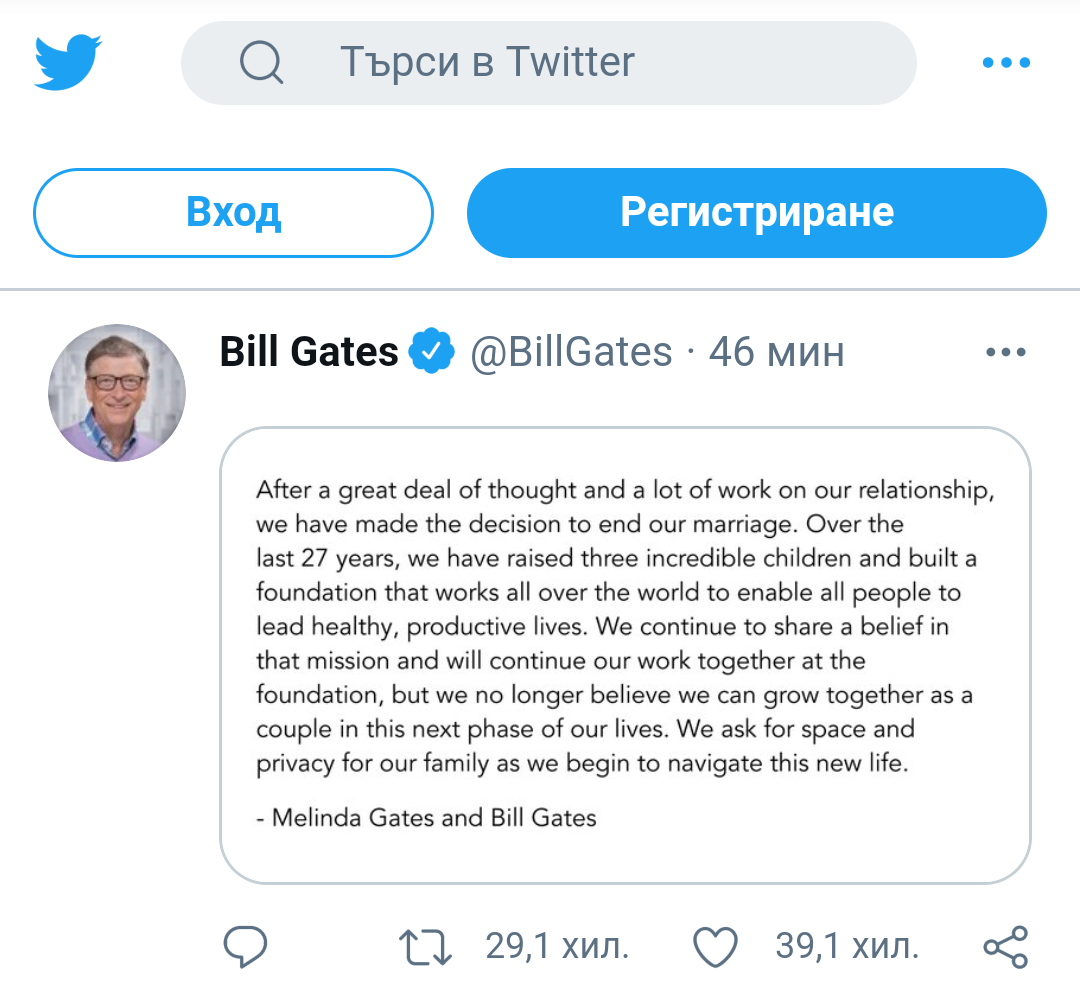Click the Bill Gates display name
1080x998 pixels.
309,352
